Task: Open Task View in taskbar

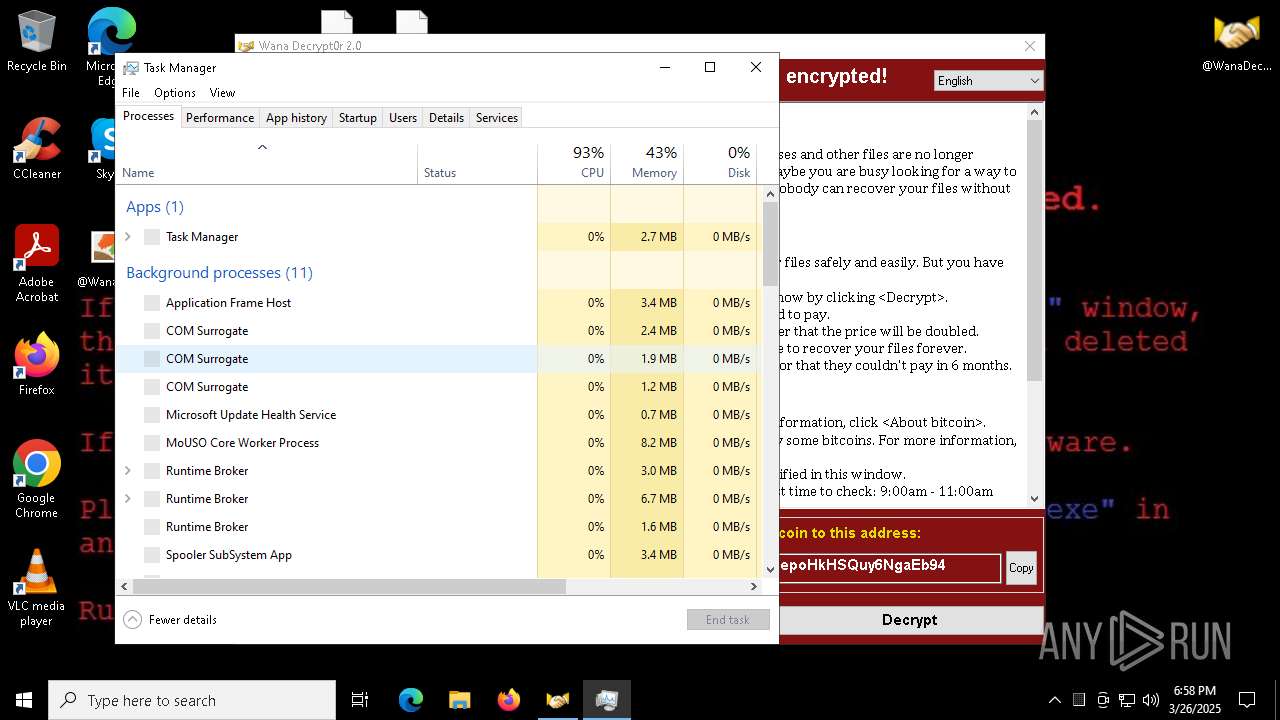Action: [360, 700]
